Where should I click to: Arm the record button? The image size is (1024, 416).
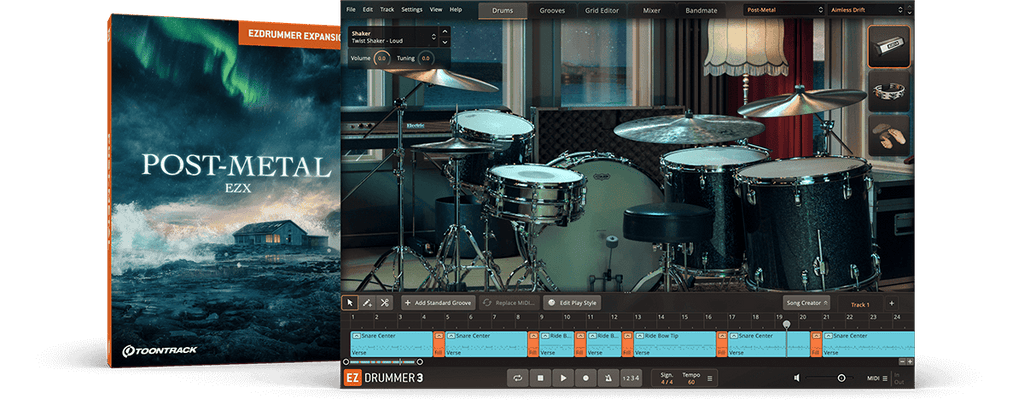point(586,377)
